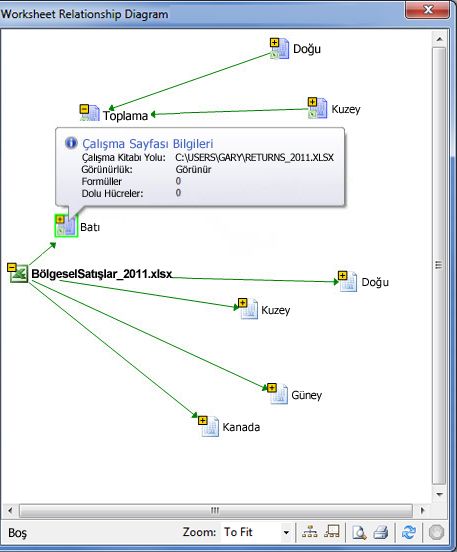Click the vertical scrollbar thumb
The image size is (457, 552).
(439, 266)
